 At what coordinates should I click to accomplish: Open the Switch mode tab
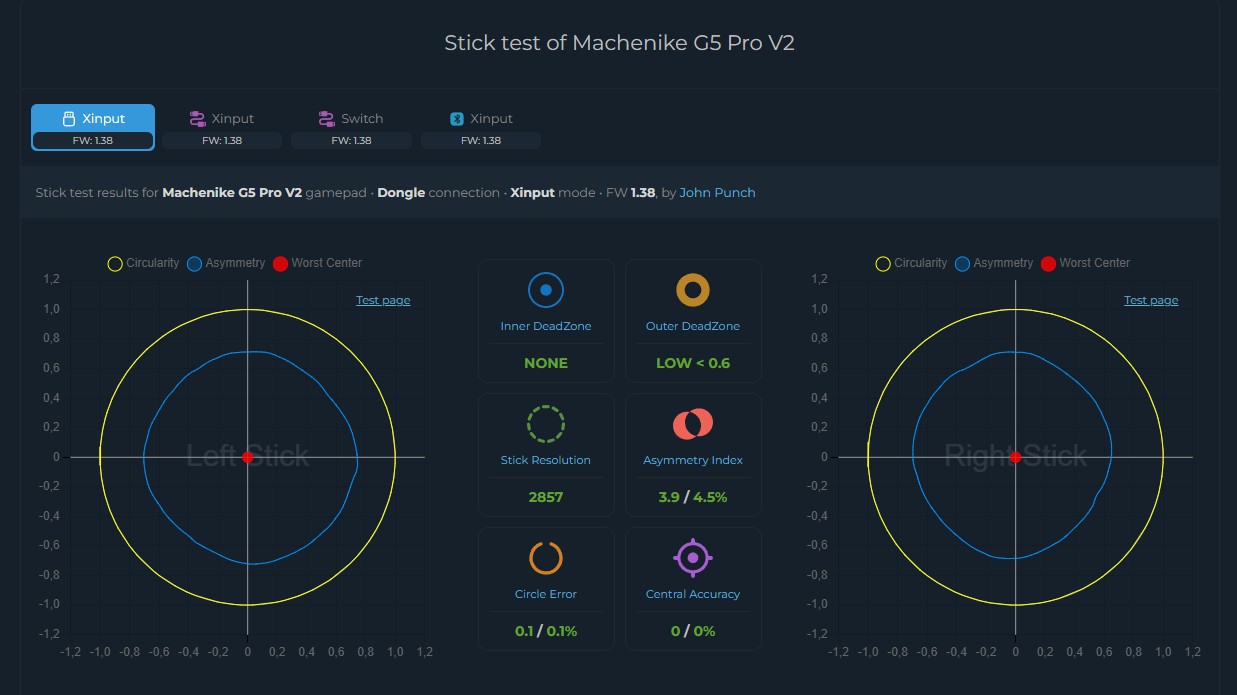[x=351, y=127]
